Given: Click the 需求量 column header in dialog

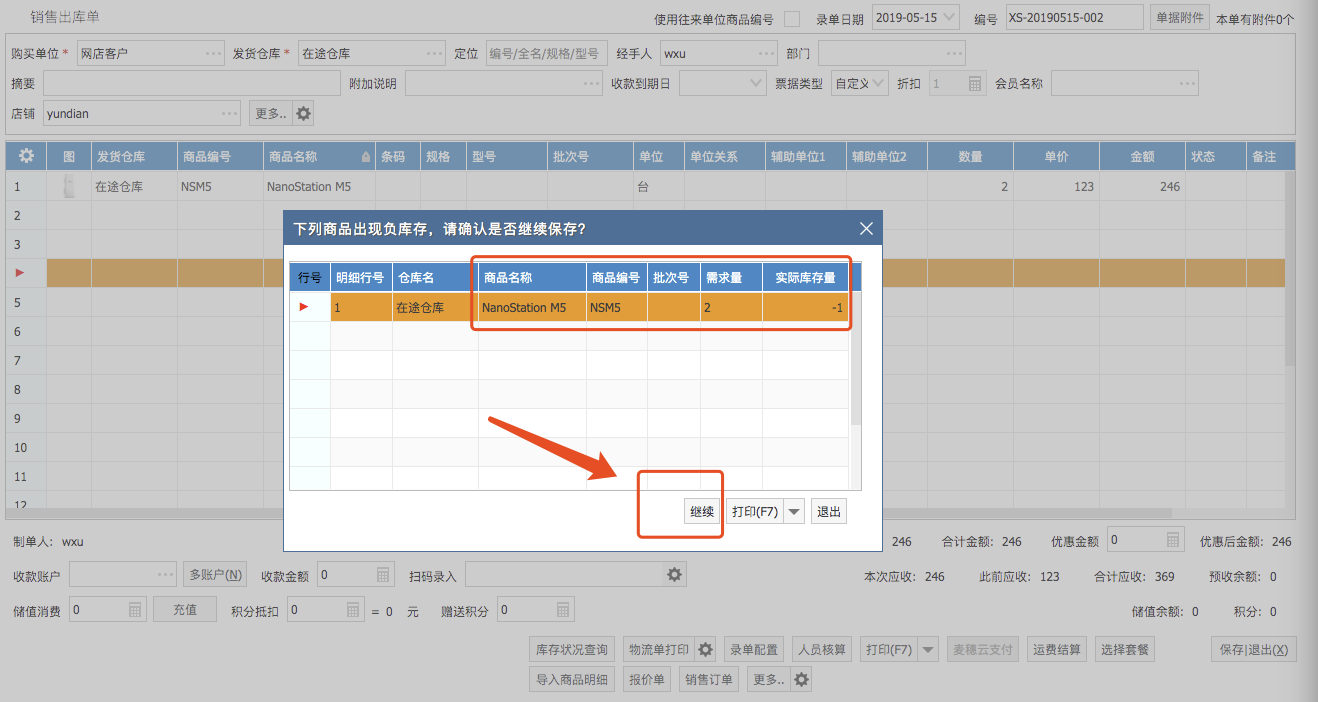Looking at the screenshot, I should pos(731,278).
